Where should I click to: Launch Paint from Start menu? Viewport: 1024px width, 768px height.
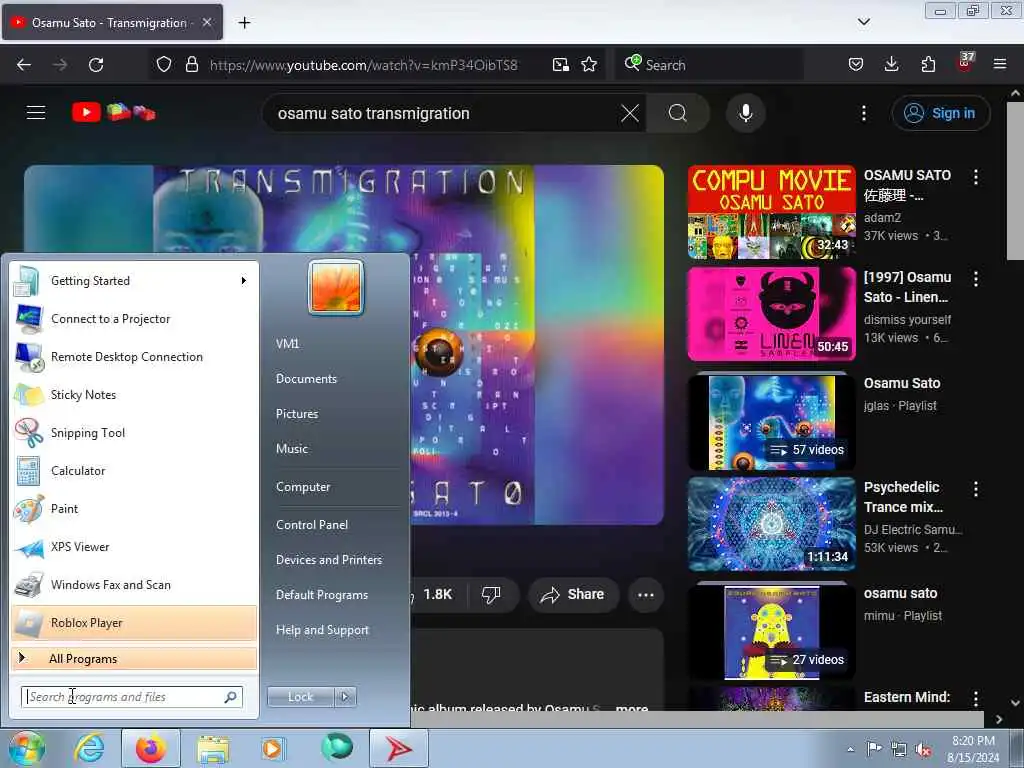click(x=134, y=508)
